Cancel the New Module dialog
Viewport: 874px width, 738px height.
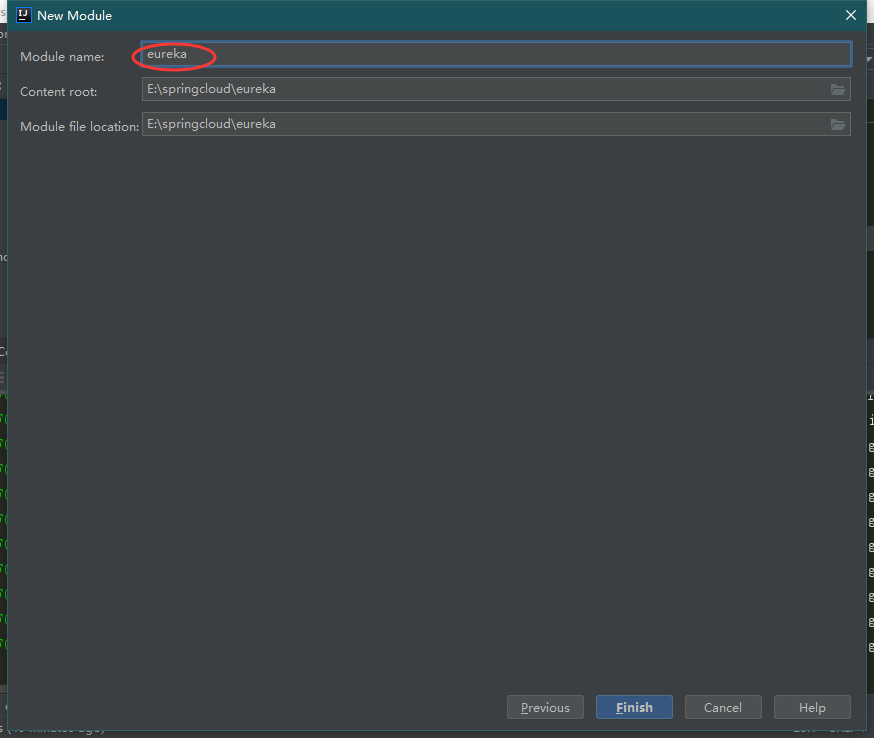point(723,707)
